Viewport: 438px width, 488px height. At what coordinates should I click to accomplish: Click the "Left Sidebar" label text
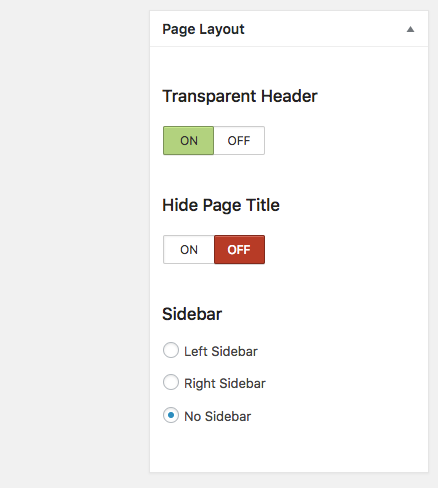[x=221, y=351]
